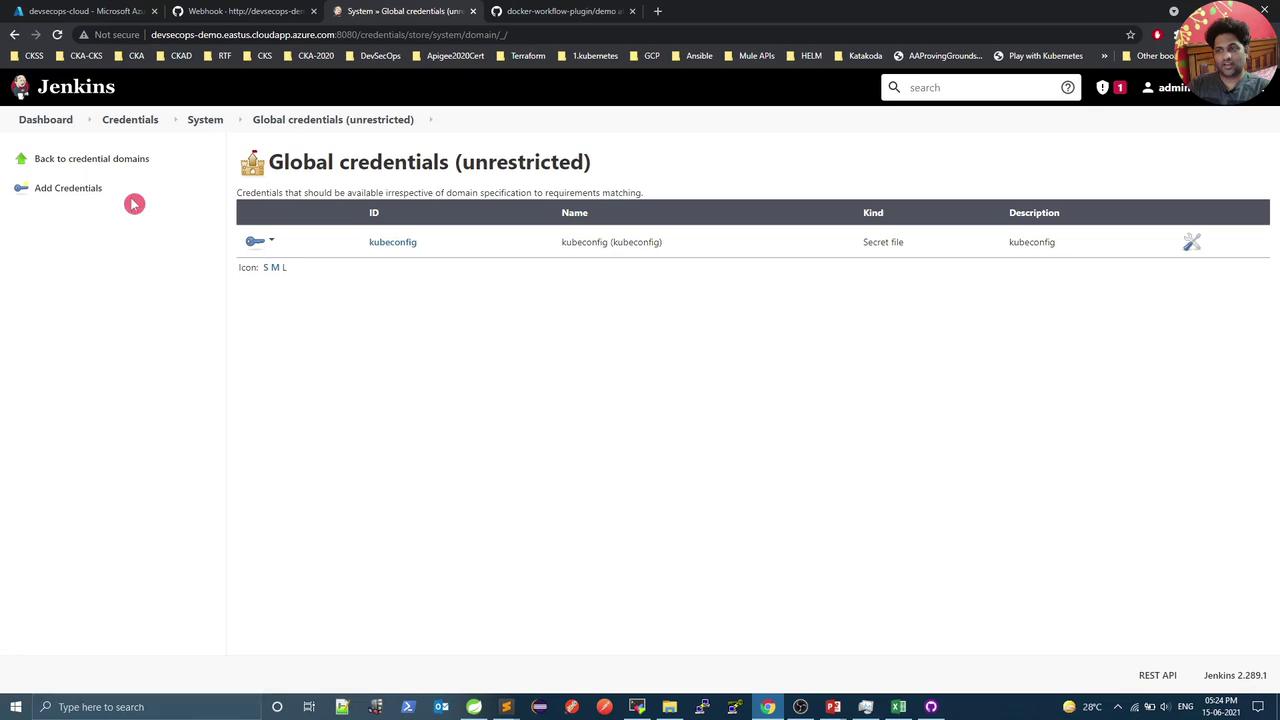Expand the System breadcrumb dropdown chevron
The height and width of the screenshot is (720, 1280).
238,120
